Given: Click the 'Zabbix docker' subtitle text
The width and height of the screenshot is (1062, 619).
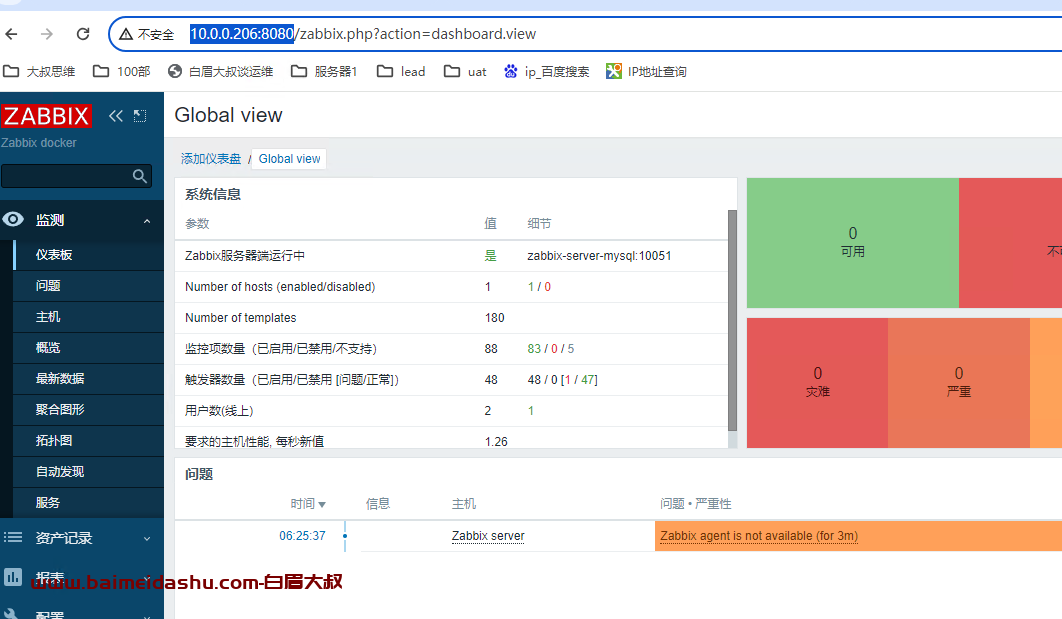Looking at the screenshot, I should click(x=39, y=143).
